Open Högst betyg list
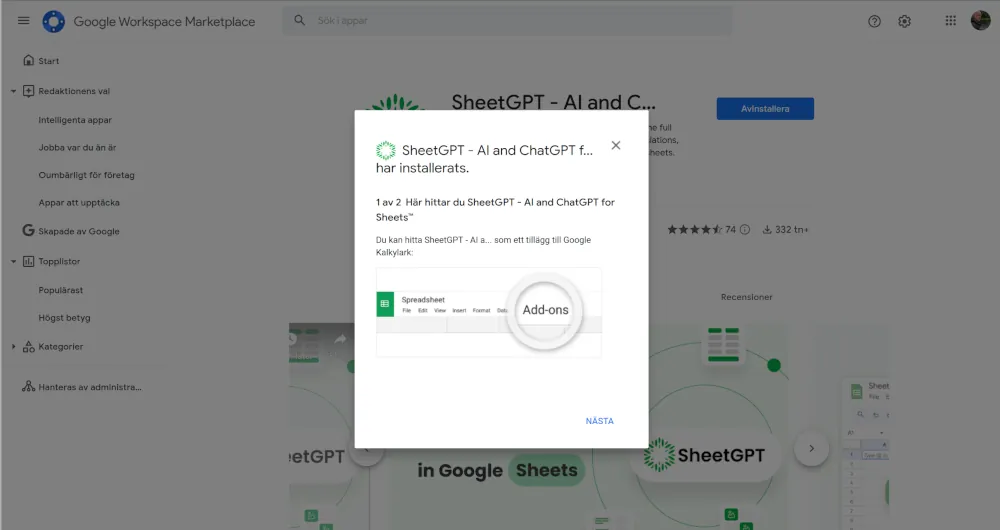 point(64,318)
